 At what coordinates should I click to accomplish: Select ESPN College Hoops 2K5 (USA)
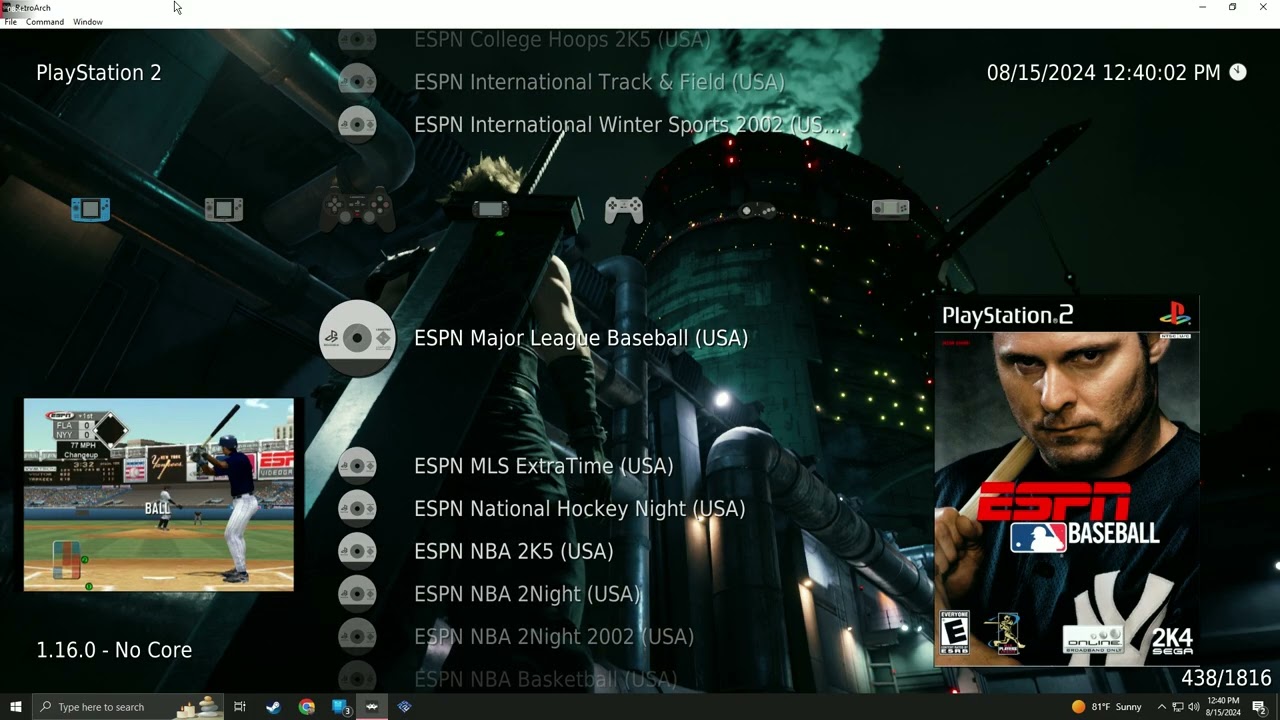tap(562, 39)
